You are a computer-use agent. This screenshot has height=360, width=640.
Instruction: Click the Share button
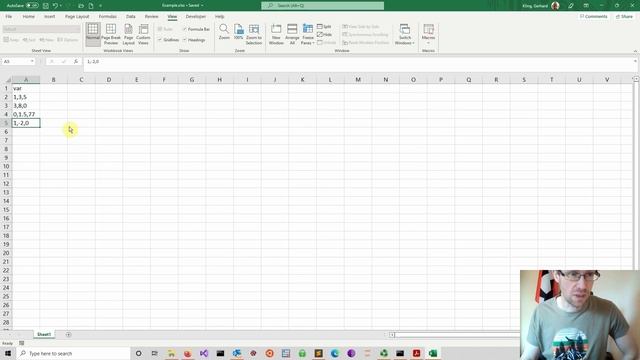tap(624, 17)
